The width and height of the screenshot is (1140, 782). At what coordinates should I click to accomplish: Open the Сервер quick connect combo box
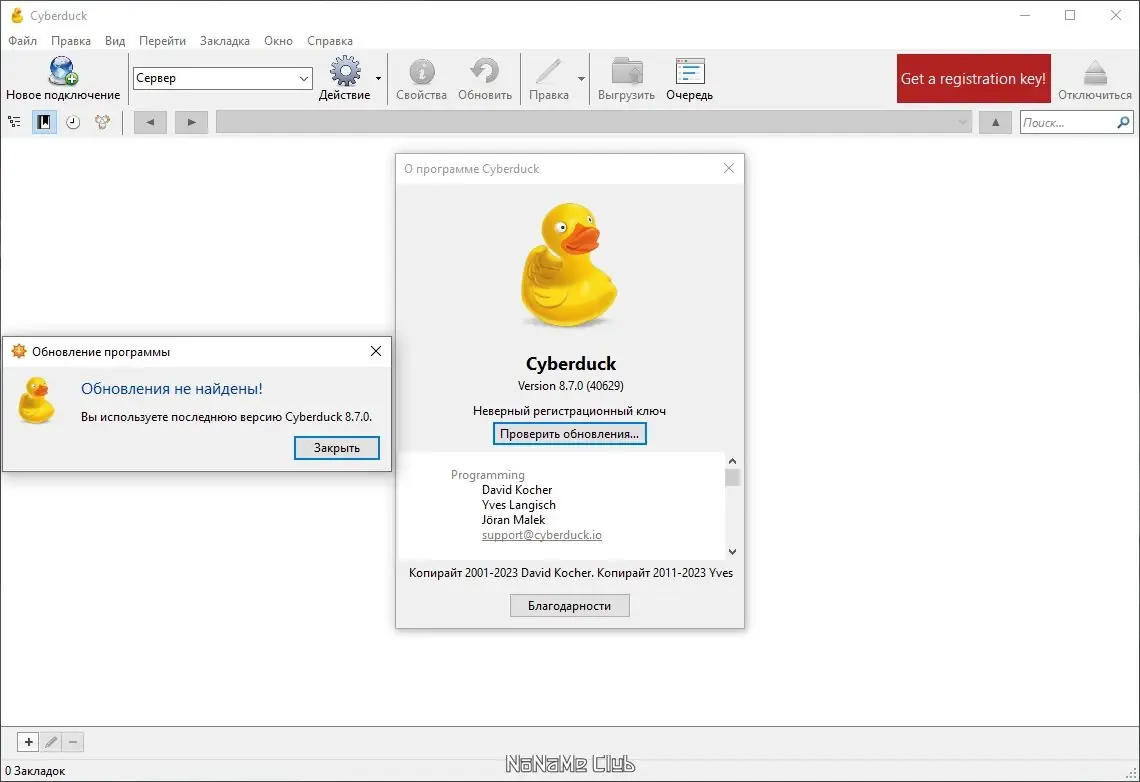tap(222, 78)
